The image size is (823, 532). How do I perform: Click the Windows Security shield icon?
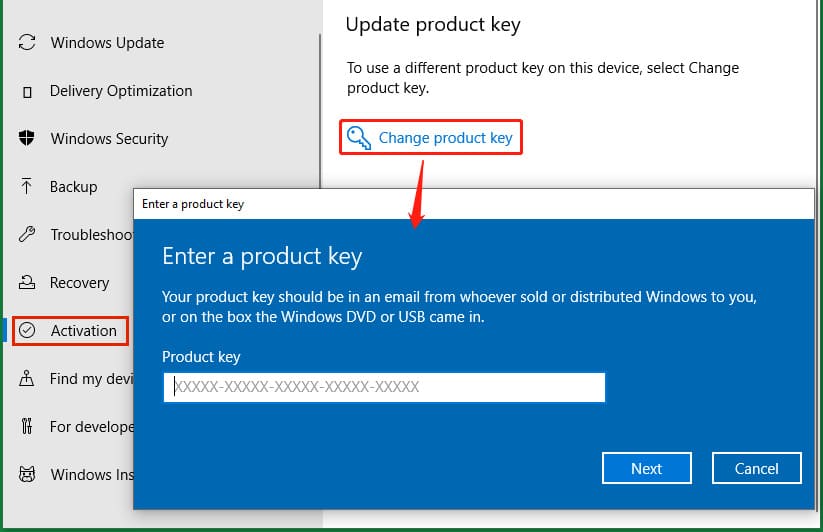[x=28, y=139]
